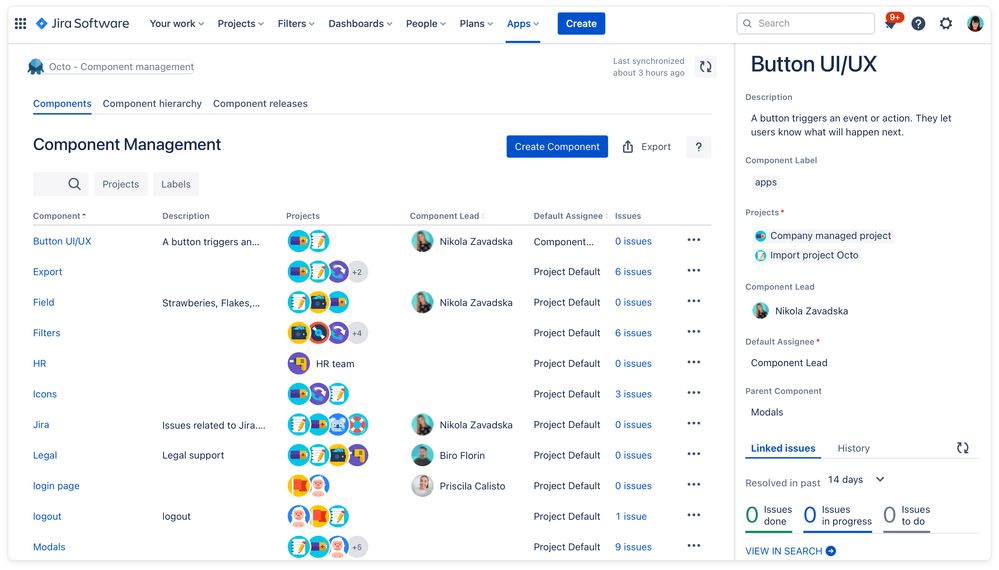Viewport: 999px width, 570px height.
Task: Click the Jira Software logo
Action: (x=82, y=24)
